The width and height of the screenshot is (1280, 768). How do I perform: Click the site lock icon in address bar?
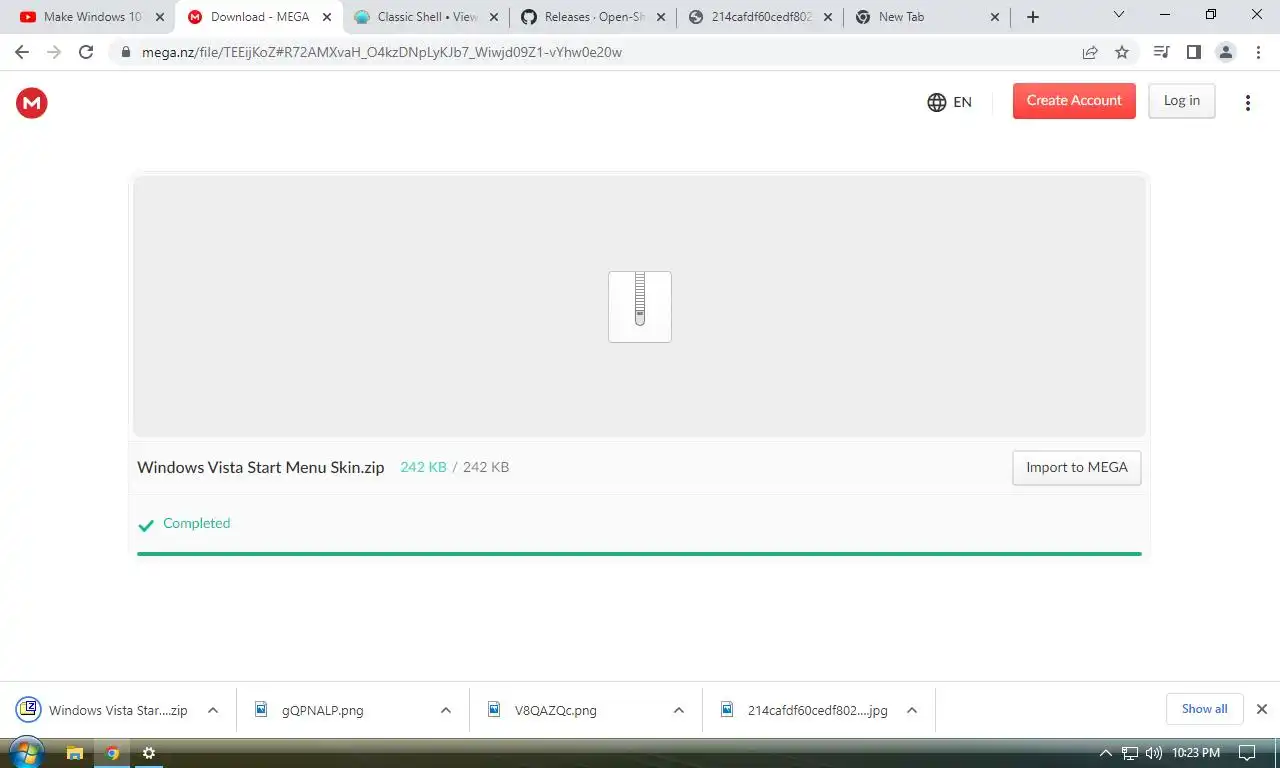[x=126, y=52]
